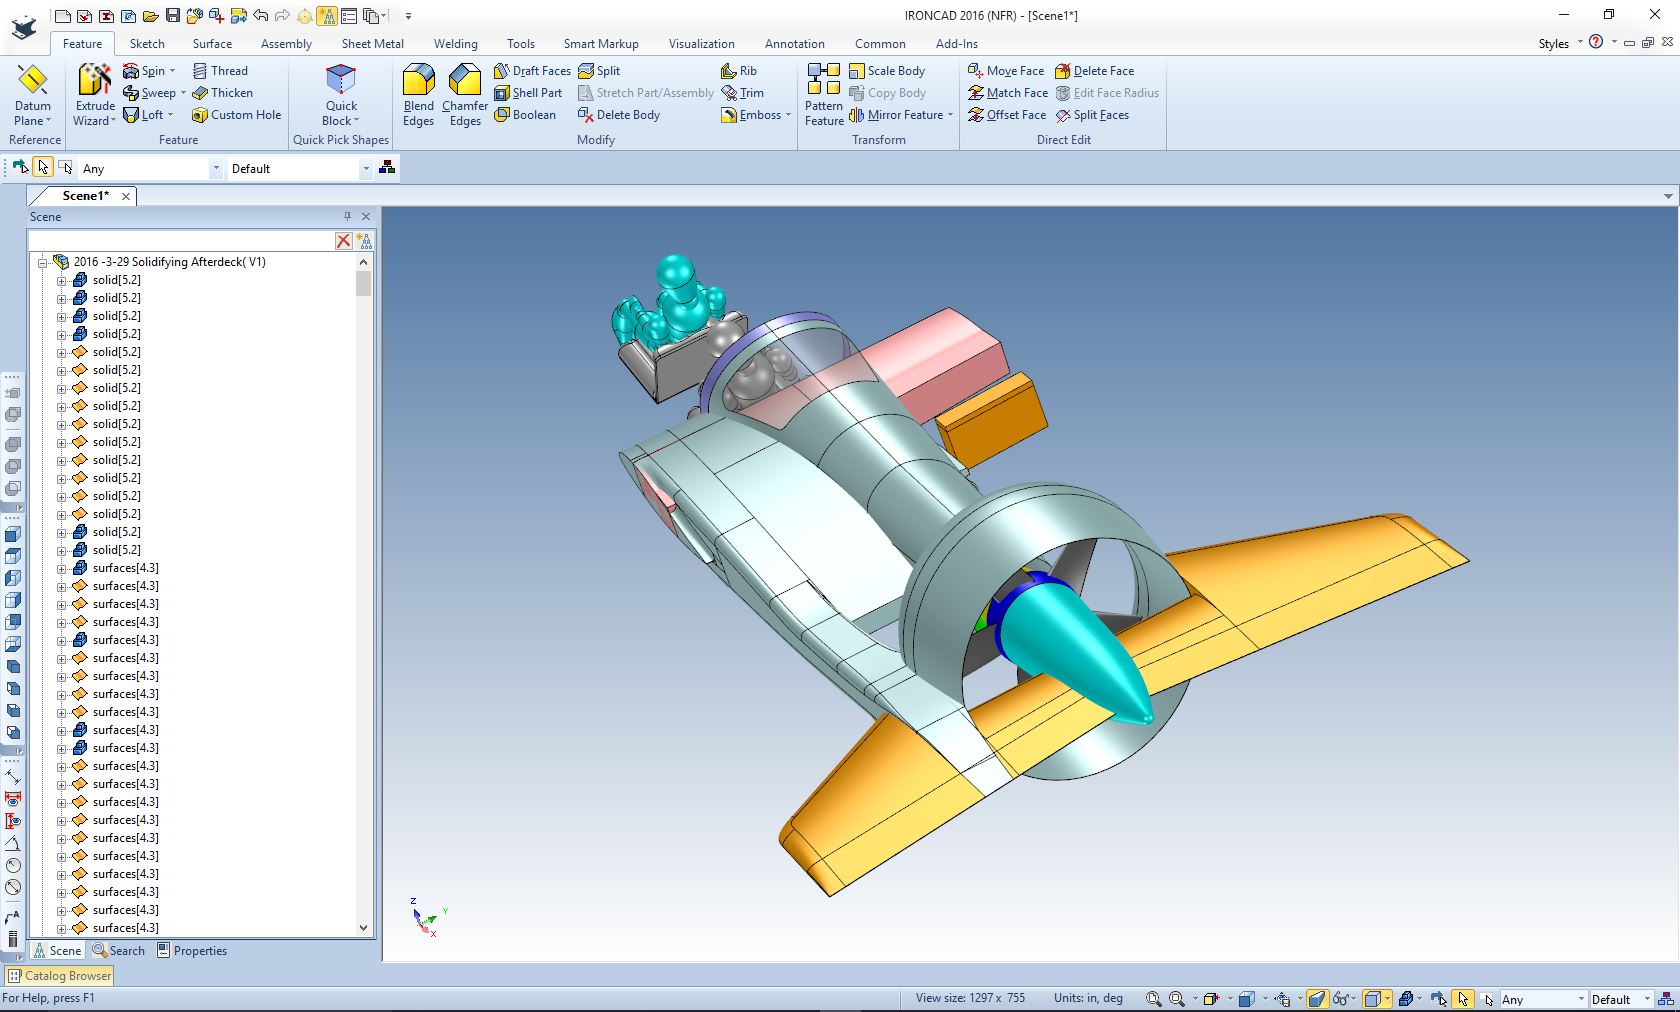Click the scene browser search field
Screen dimensions: 1680x1012
click(180, 240)
